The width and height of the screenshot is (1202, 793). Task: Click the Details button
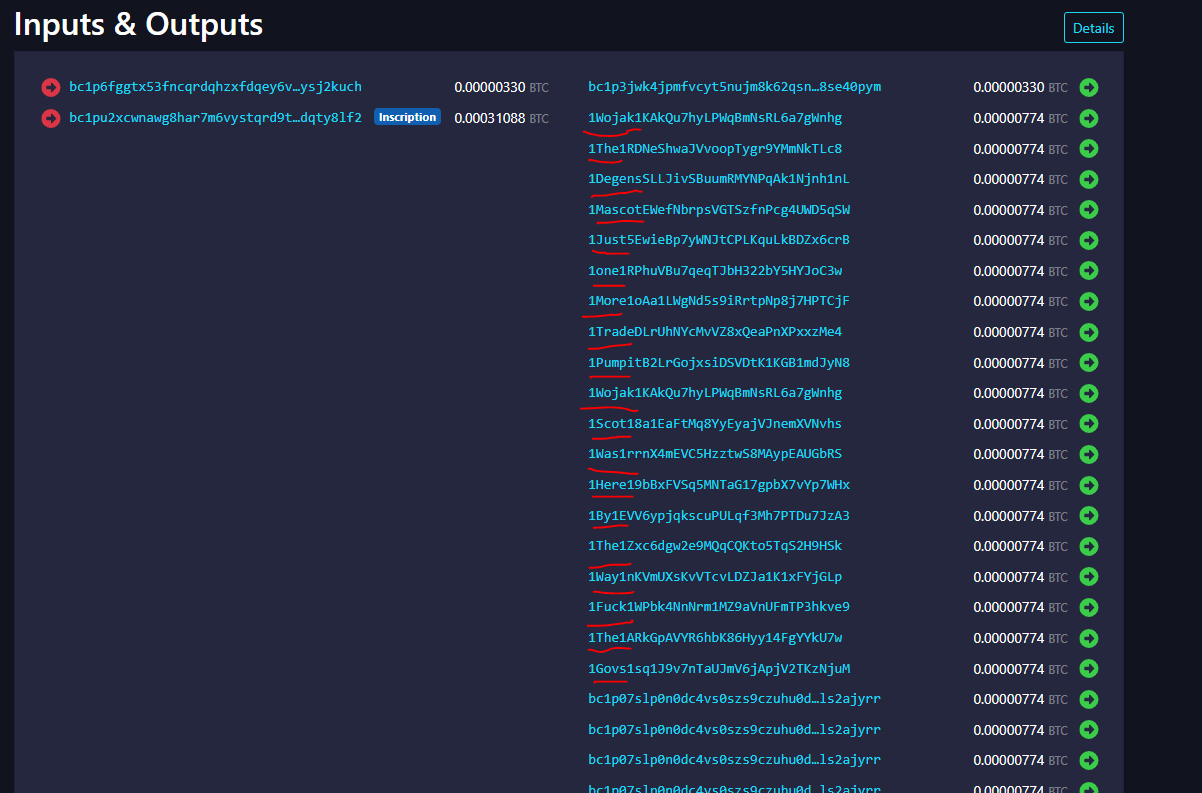click(x=1093, y=28)
